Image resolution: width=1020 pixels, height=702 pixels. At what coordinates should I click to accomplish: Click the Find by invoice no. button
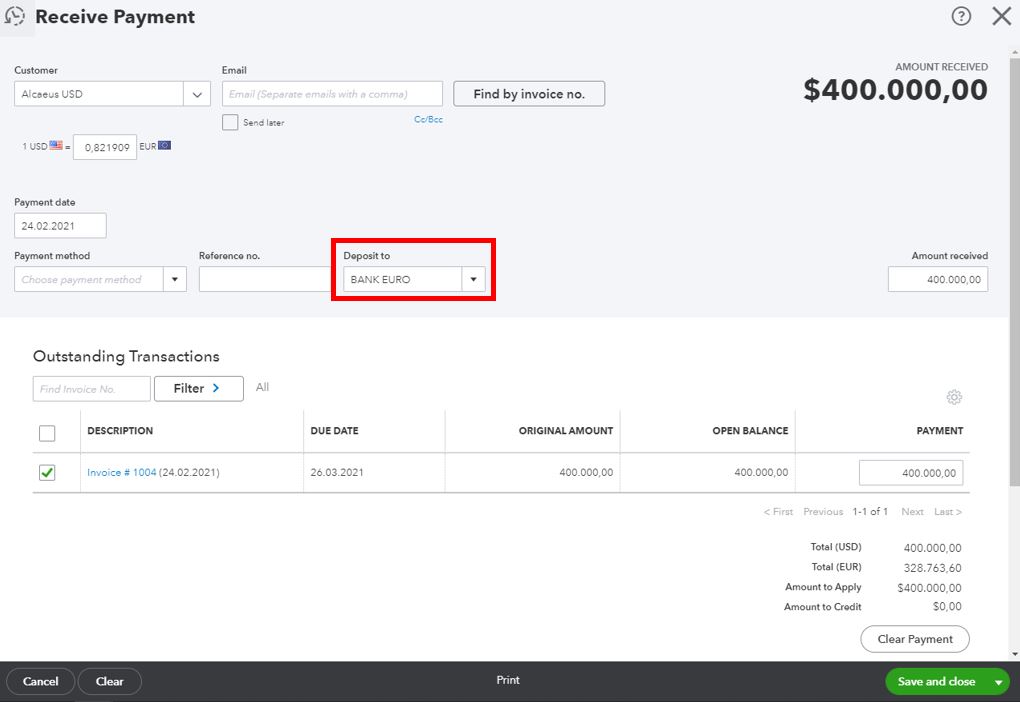(x=529, y=94)
